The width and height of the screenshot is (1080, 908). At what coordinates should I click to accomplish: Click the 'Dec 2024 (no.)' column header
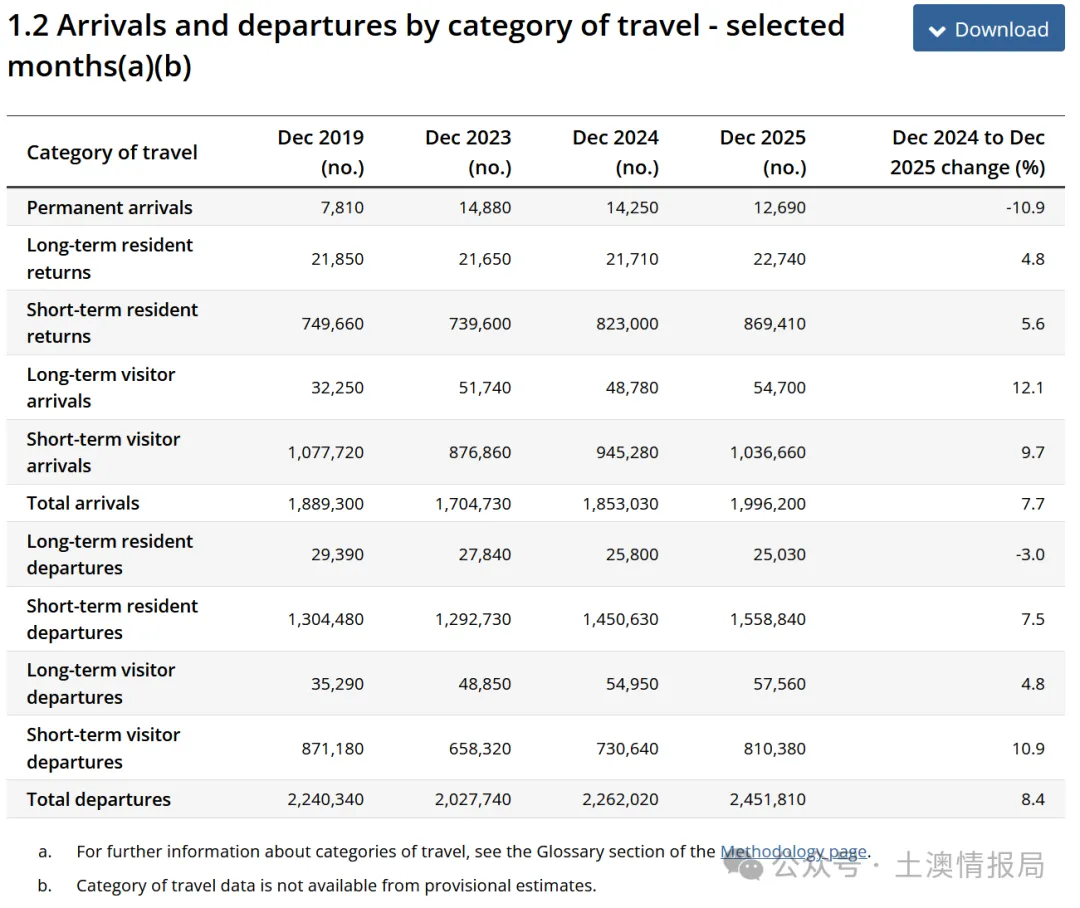coord(615,152)
